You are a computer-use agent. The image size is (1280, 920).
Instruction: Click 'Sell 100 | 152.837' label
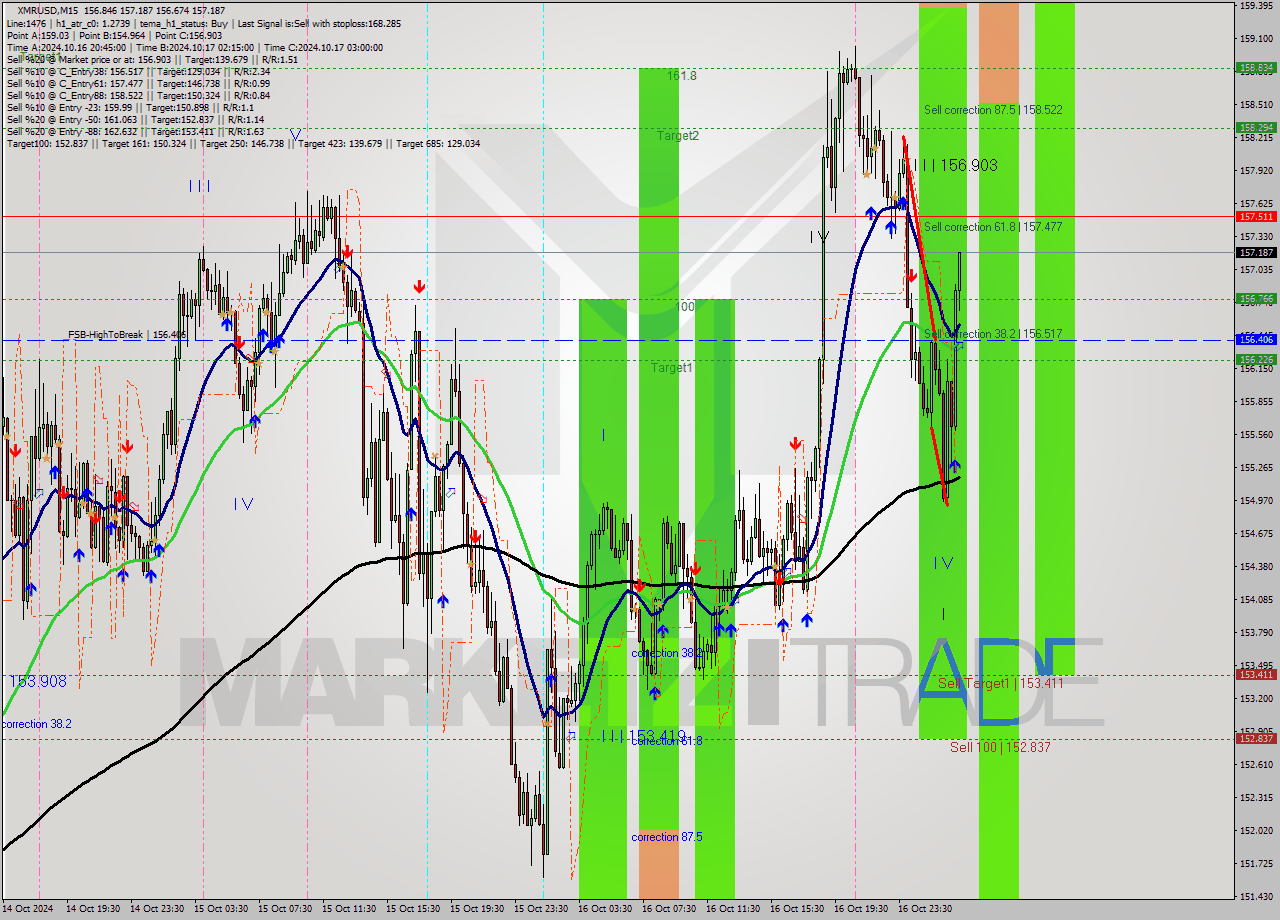[1000, 747]
